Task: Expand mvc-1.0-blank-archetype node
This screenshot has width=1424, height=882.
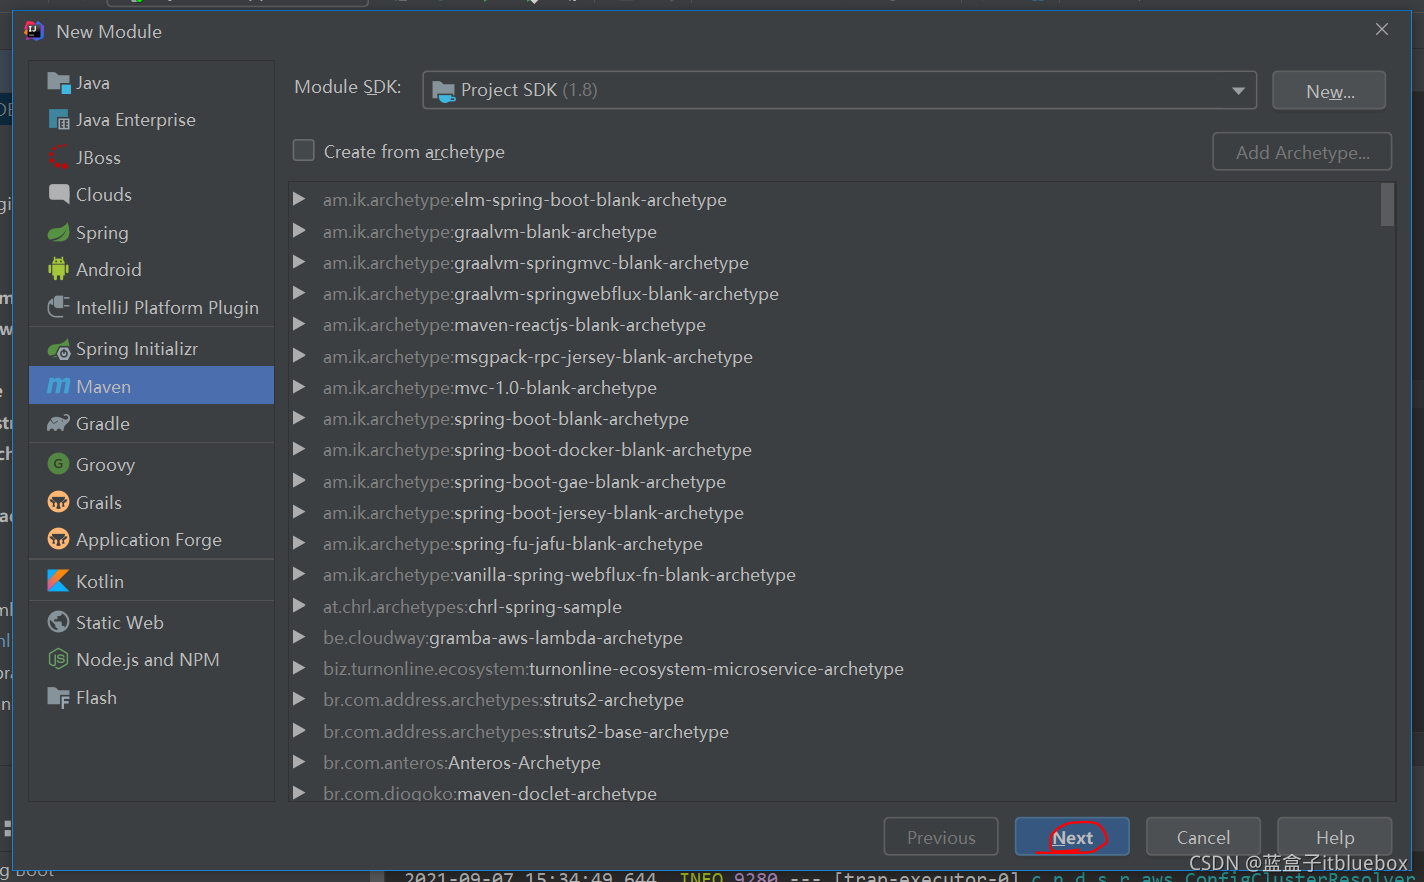Action: point(299,387)
